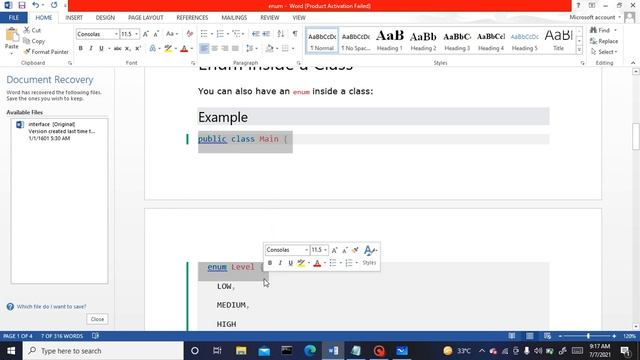Click the vertical document scrollbar thumb
Screen dimensions: 640x360
click(x=636, y=137)
